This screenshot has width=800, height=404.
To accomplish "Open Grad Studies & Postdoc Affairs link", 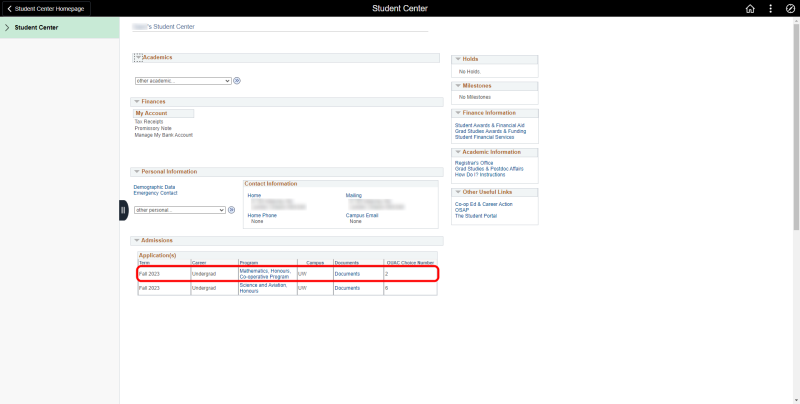I will pos(489,169).
